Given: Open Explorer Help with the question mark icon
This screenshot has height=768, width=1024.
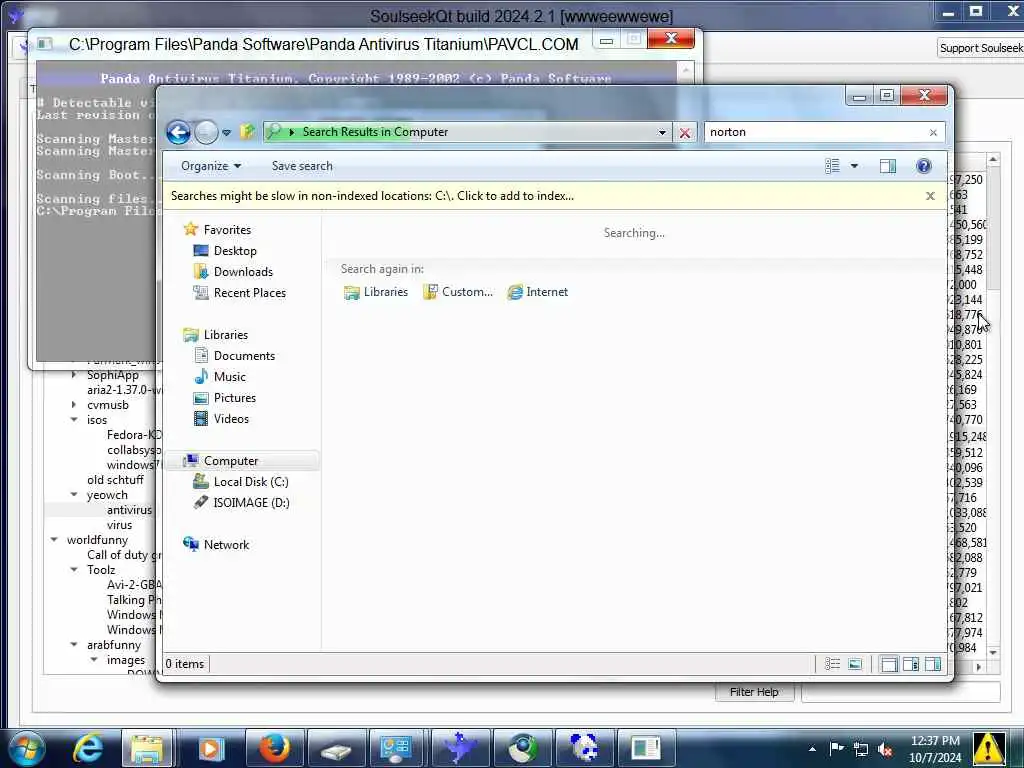Looking at the screenshot, I should (923, 166).
